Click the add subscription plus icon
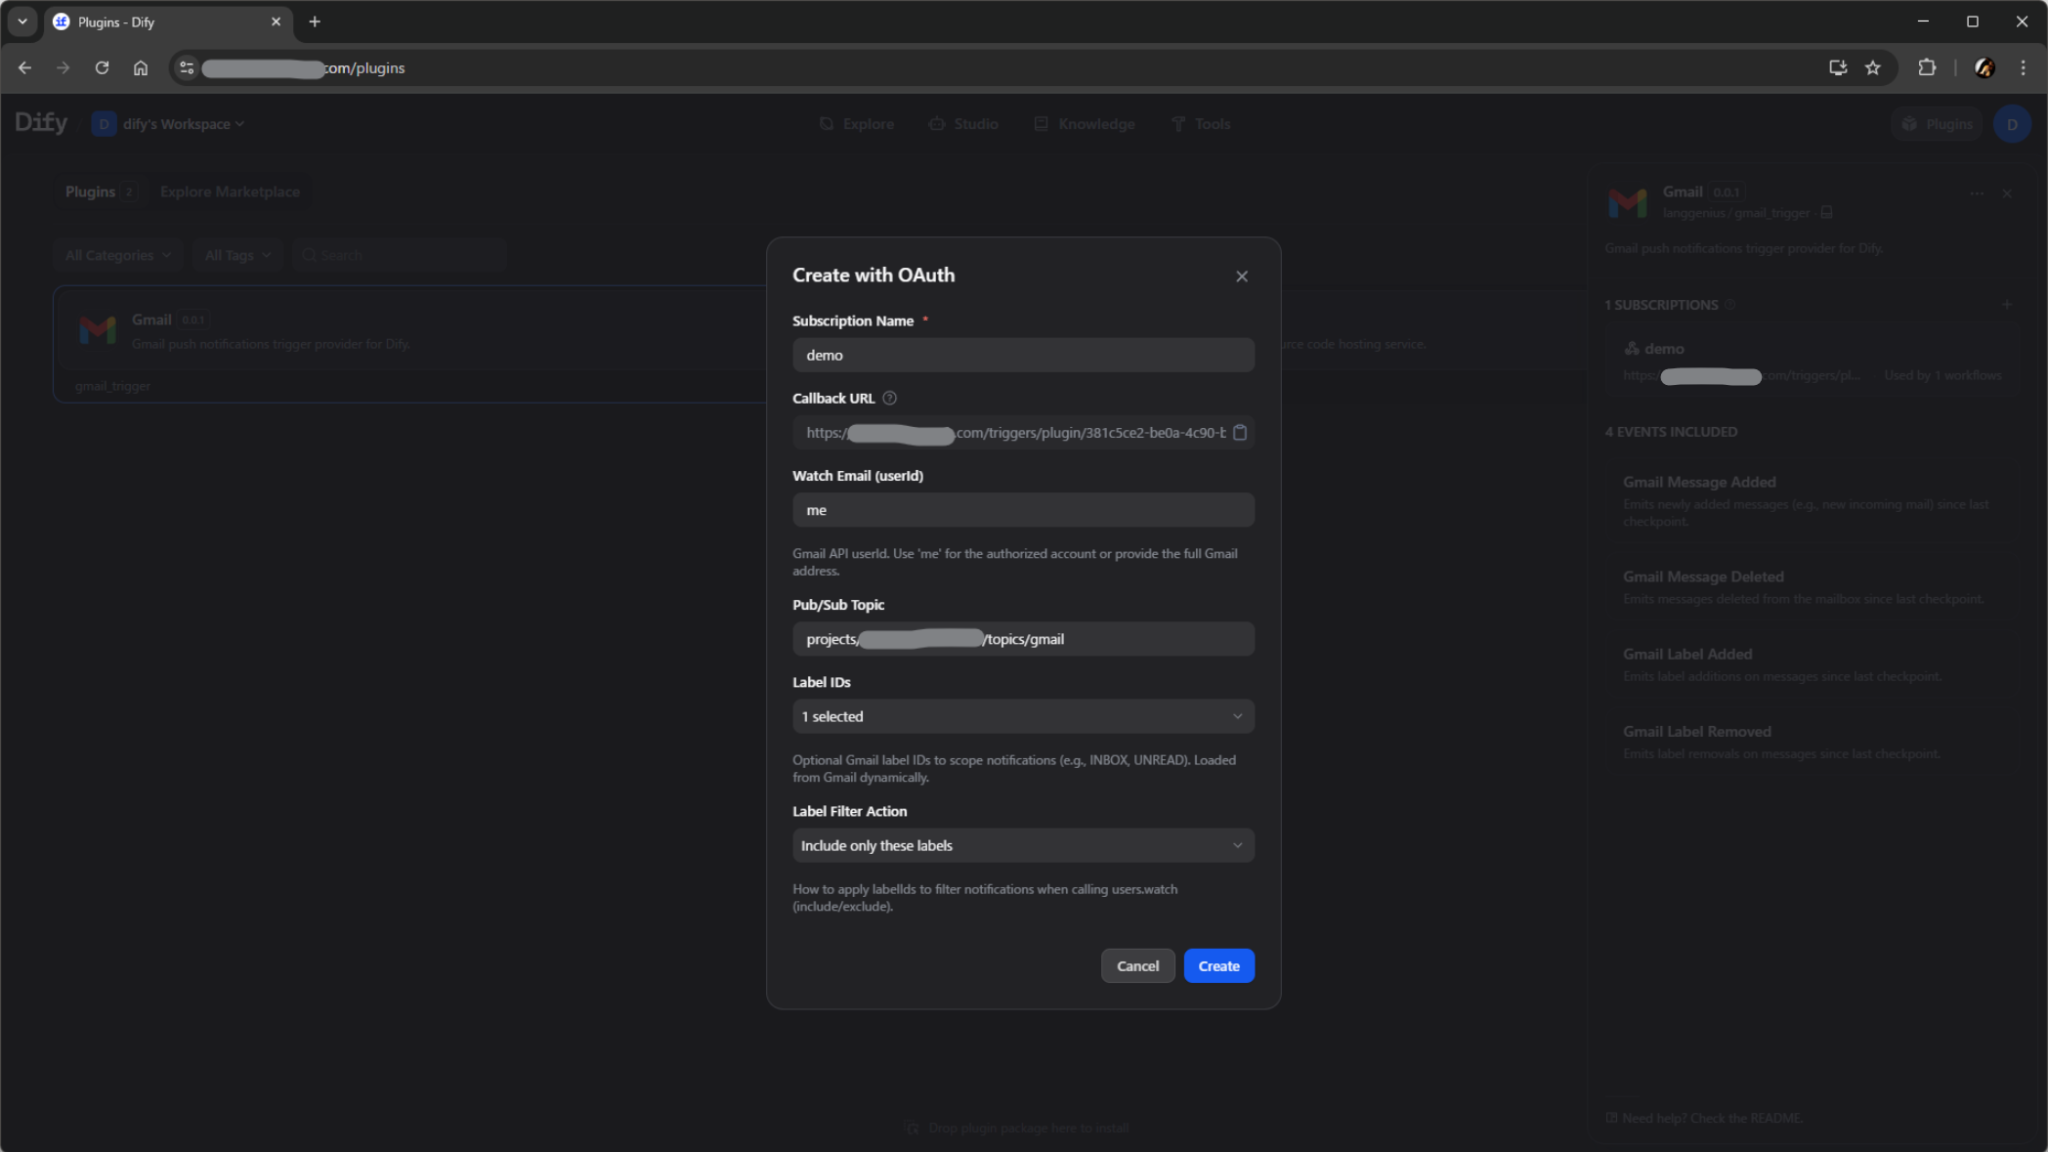The width and height of the screenshot is (2048, 1152). click(2007, 304)
